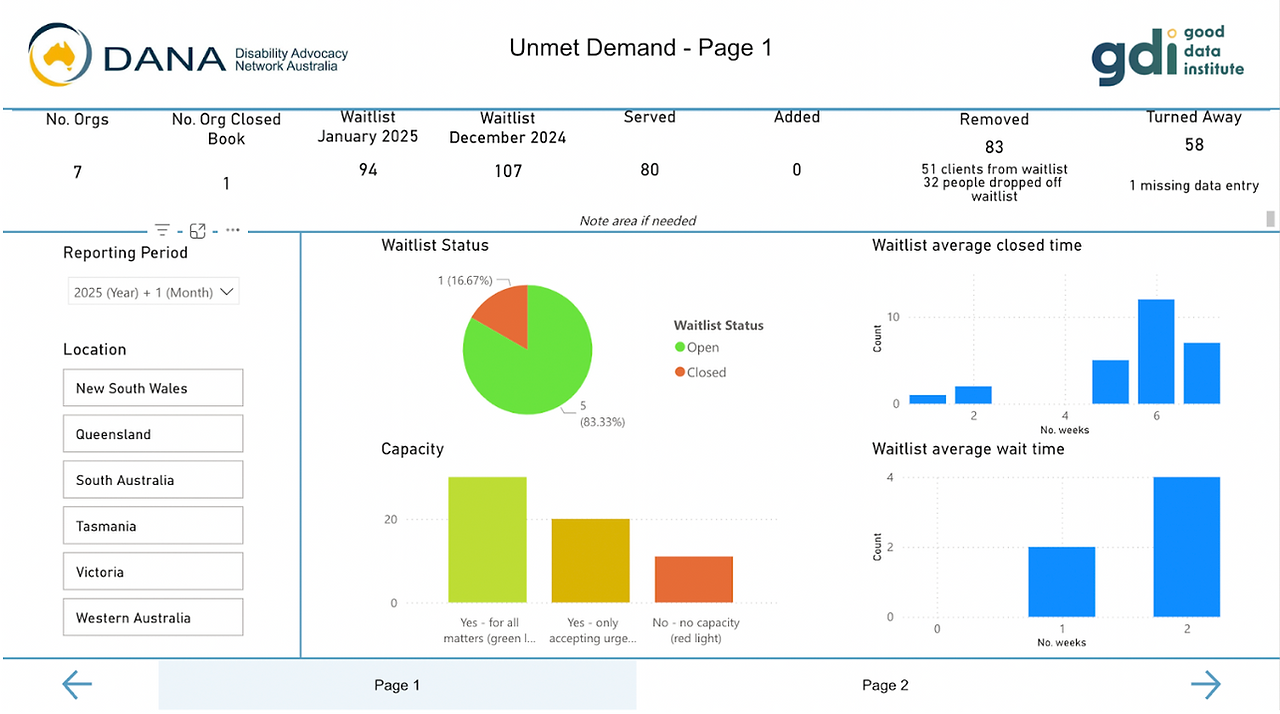Go to the previous page with the left arrow
The width and height of the screenshot is (1280, 714).
pos(77,685)
